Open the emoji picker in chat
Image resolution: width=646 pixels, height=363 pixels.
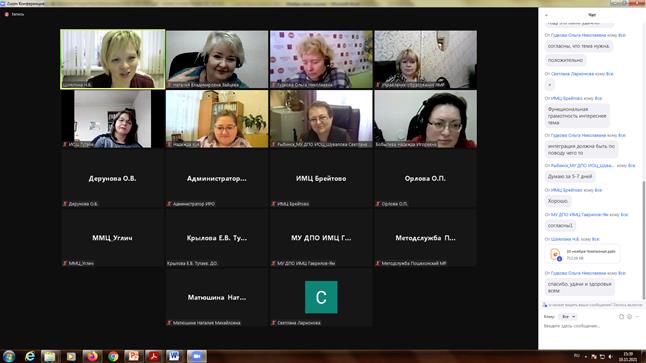[x=629, y=316]
